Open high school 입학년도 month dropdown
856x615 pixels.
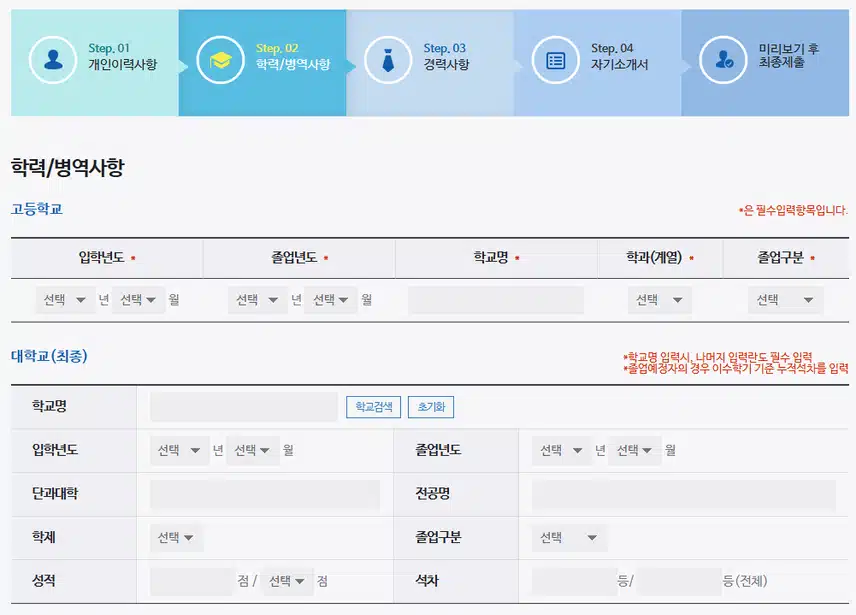pos(139,300)
